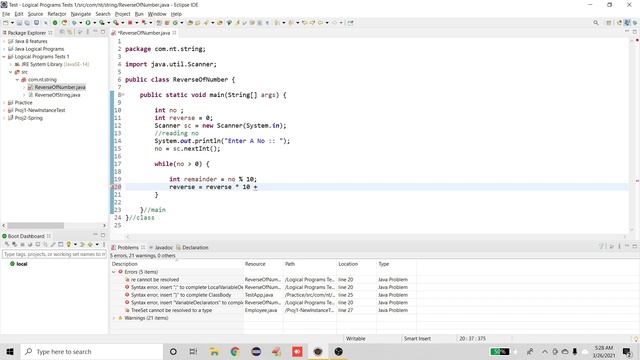The width and height of the screenshot is (640, 360).
Task: Expand the JRE System Library node
Action: [11, 64]
